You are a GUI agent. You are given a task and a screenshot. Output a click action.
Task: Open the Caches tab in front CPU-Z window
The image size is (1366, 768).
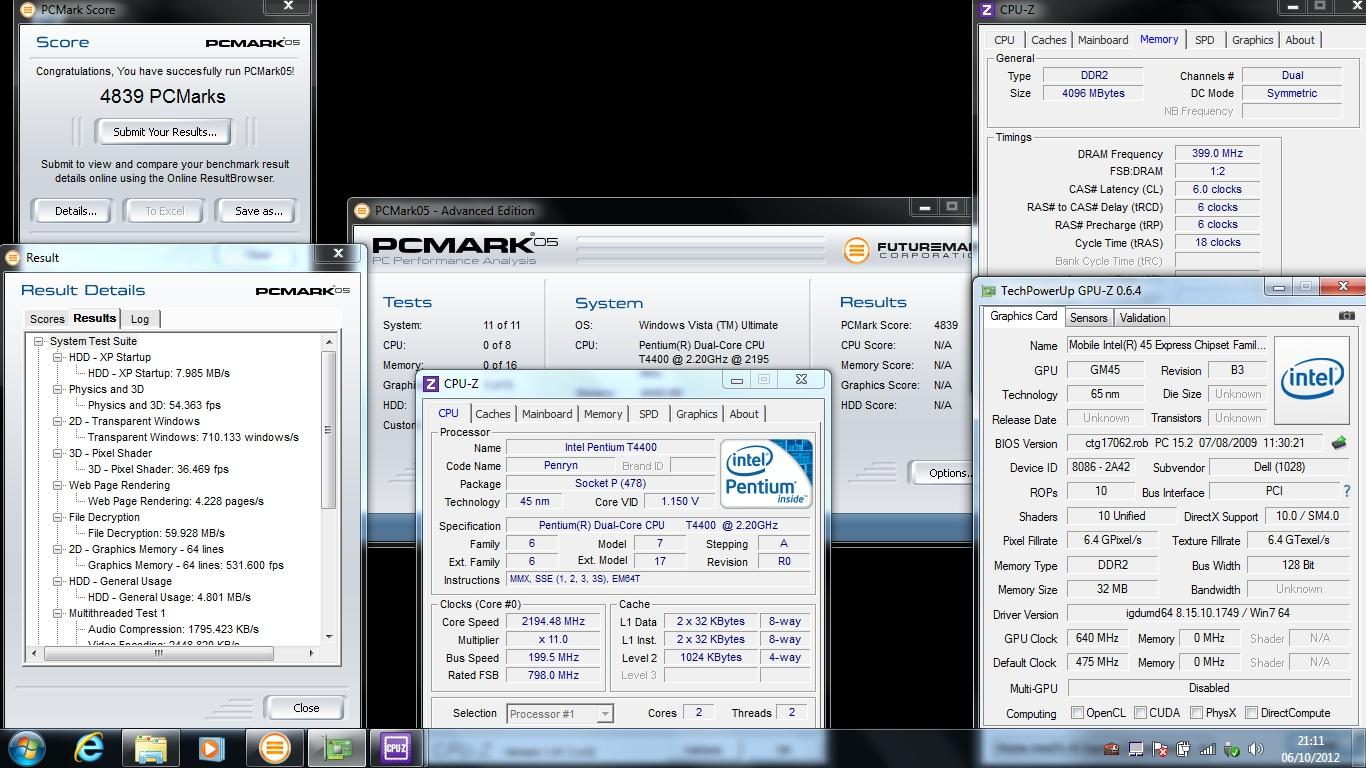pyautogui.click(x=493, y=414)
